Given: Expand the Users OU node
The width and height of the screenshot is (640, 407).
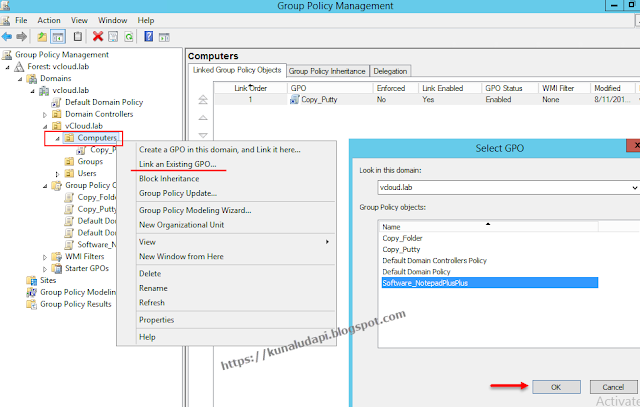Looking at the screenshot, I should tap(58, 174).
